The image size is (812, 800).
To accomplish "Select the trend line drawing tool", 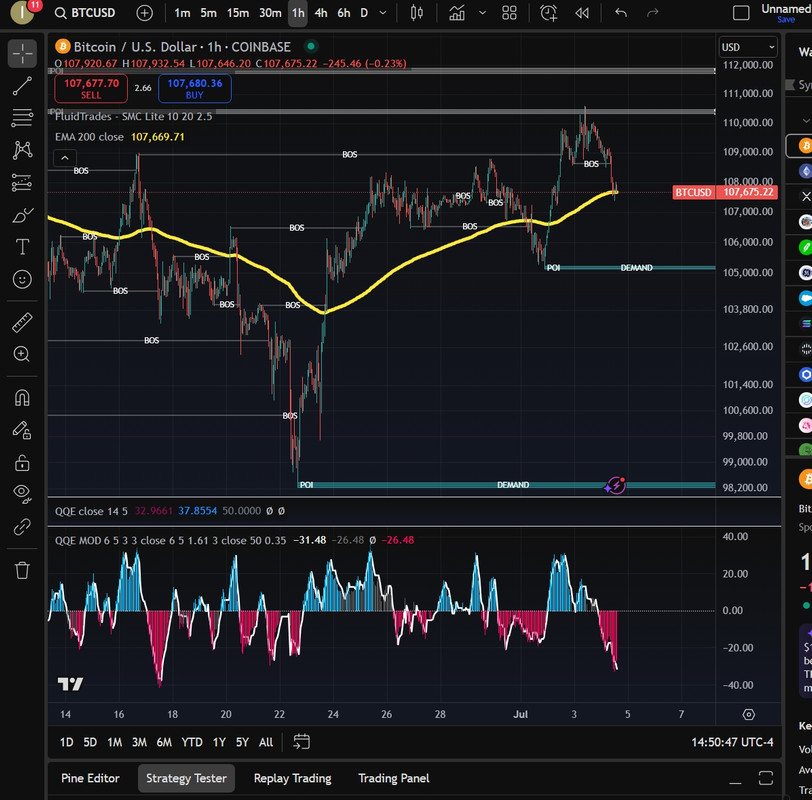I will coord(22,86).
